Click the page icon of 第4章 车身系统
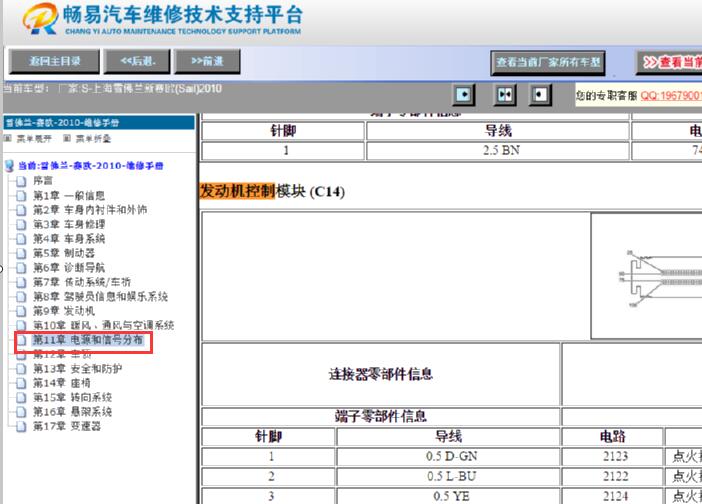Viewport: 702px width, 504px height. coord(21,239)
